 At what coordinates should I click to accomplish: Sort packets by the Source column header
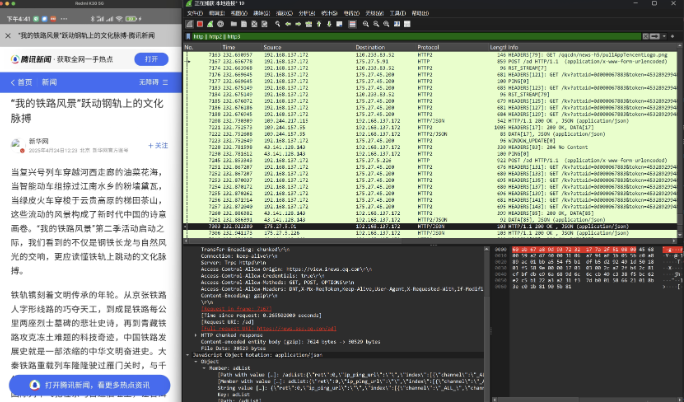[272, 47]
